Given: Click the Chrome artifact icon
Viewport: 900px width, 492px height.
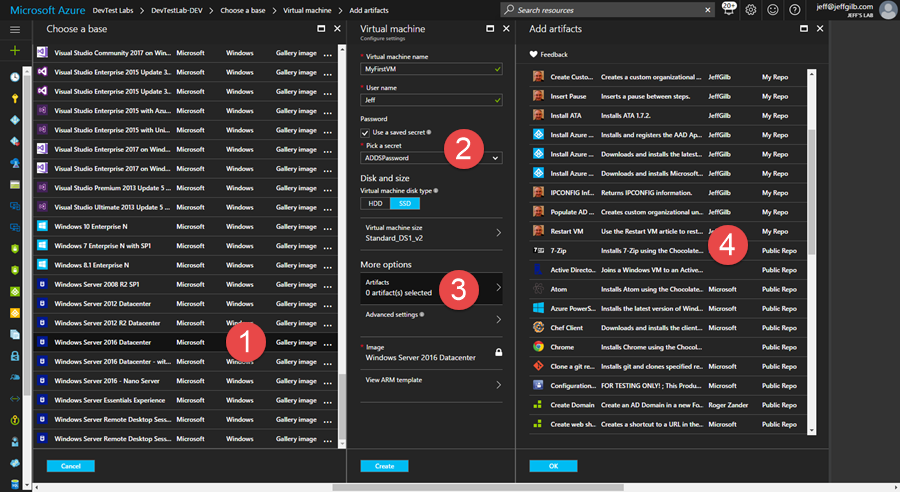Looking at the screenshot, I should click(538, 347).
